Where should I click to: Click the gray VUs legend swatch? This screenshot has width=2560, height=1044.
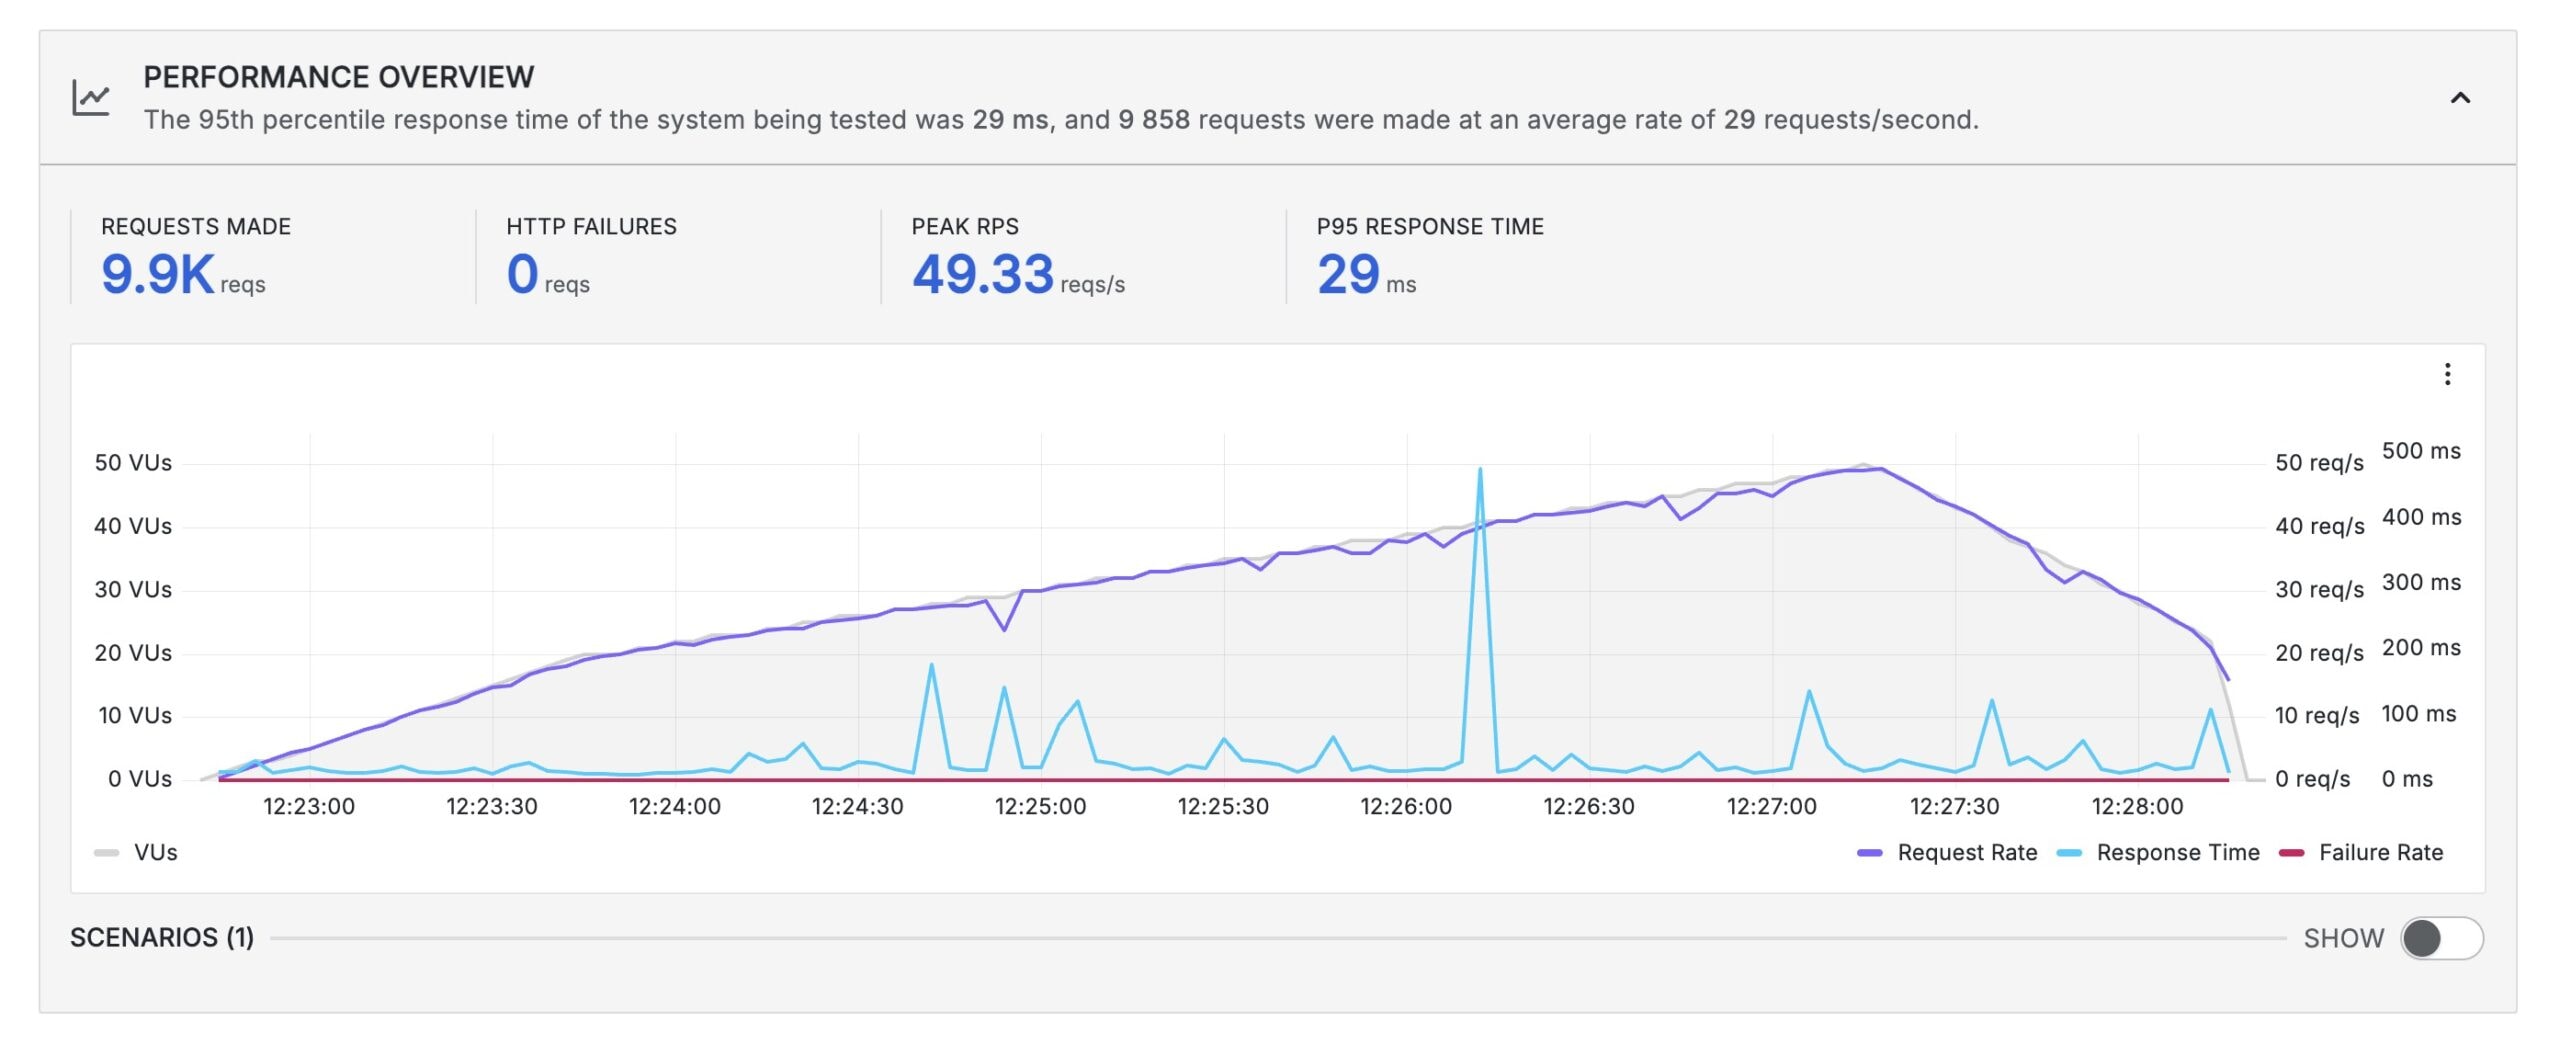pos(106,853)
